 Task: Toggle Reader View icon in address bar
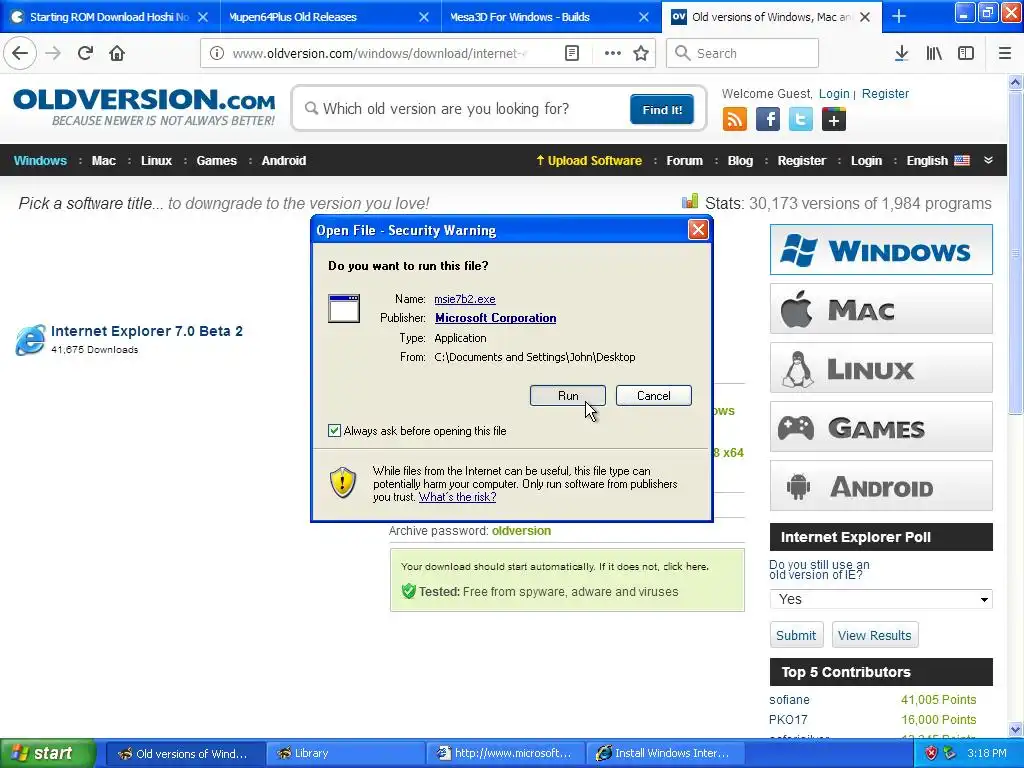(x=571, y=53)
